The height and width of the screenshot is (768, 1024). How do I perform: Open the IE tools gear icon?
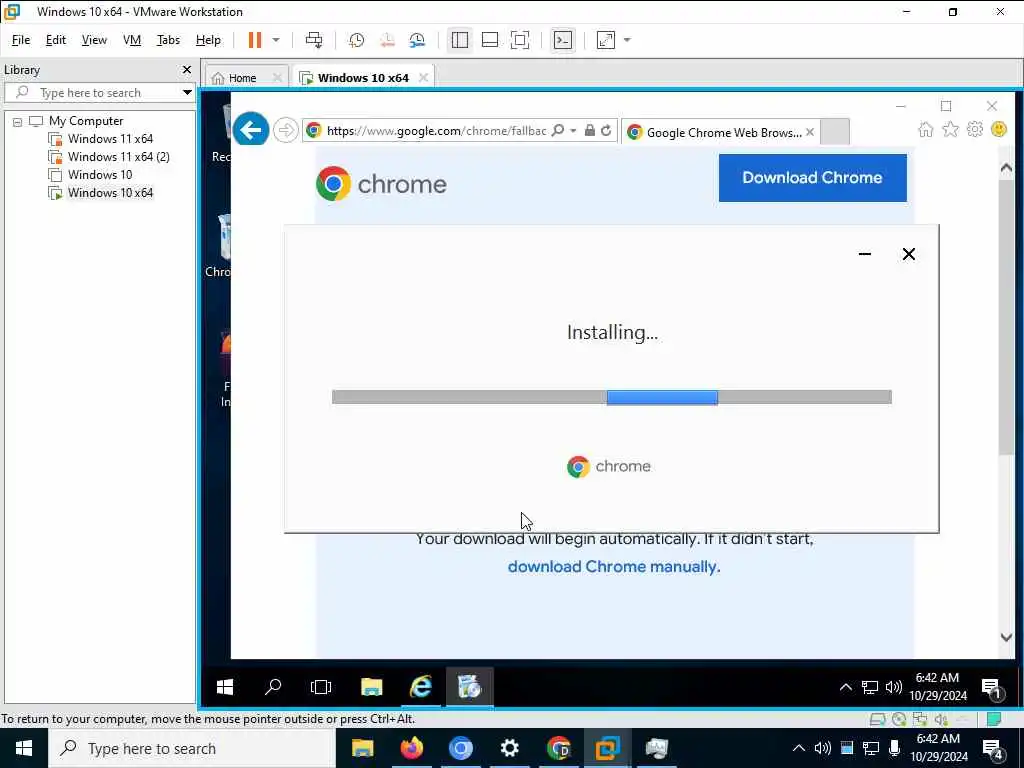[974, 129]
